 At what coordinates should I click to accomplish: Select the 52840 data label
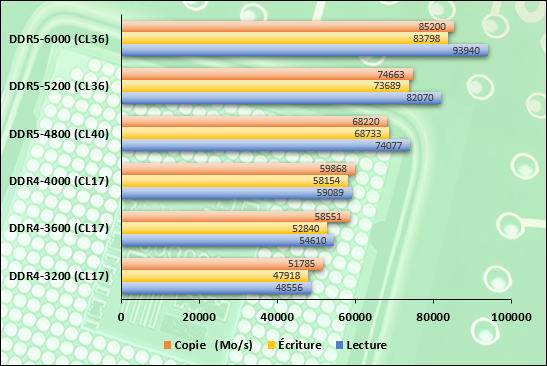tap(306, 229)
